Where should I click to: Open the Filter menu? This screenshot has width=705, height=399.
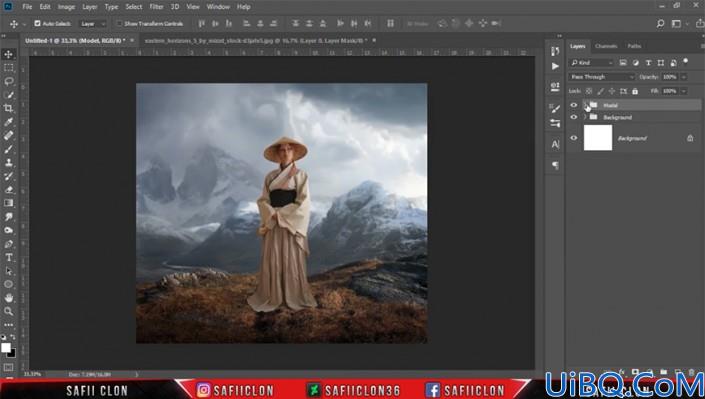156,7
